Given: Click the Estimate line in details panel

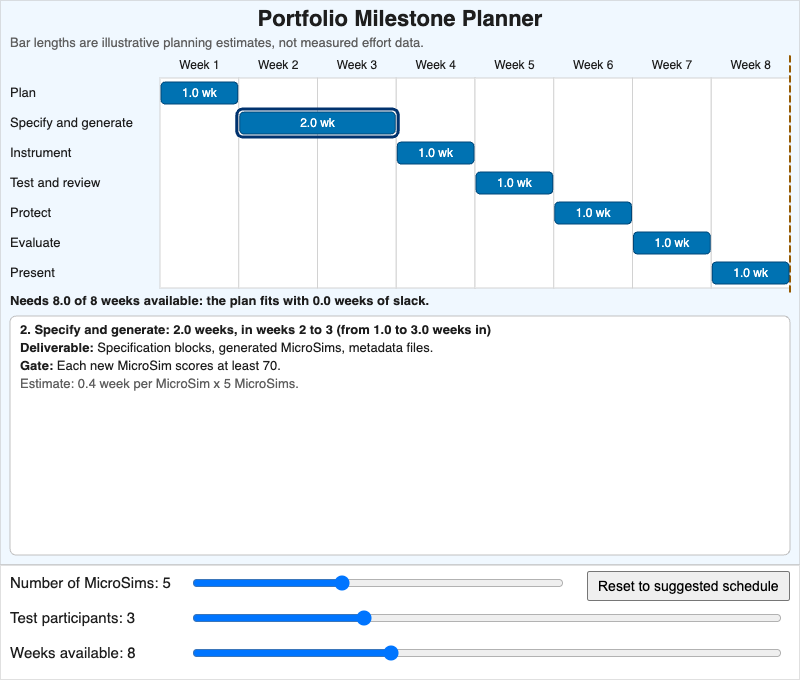Looking at the screenshot, I should point(159,384).
